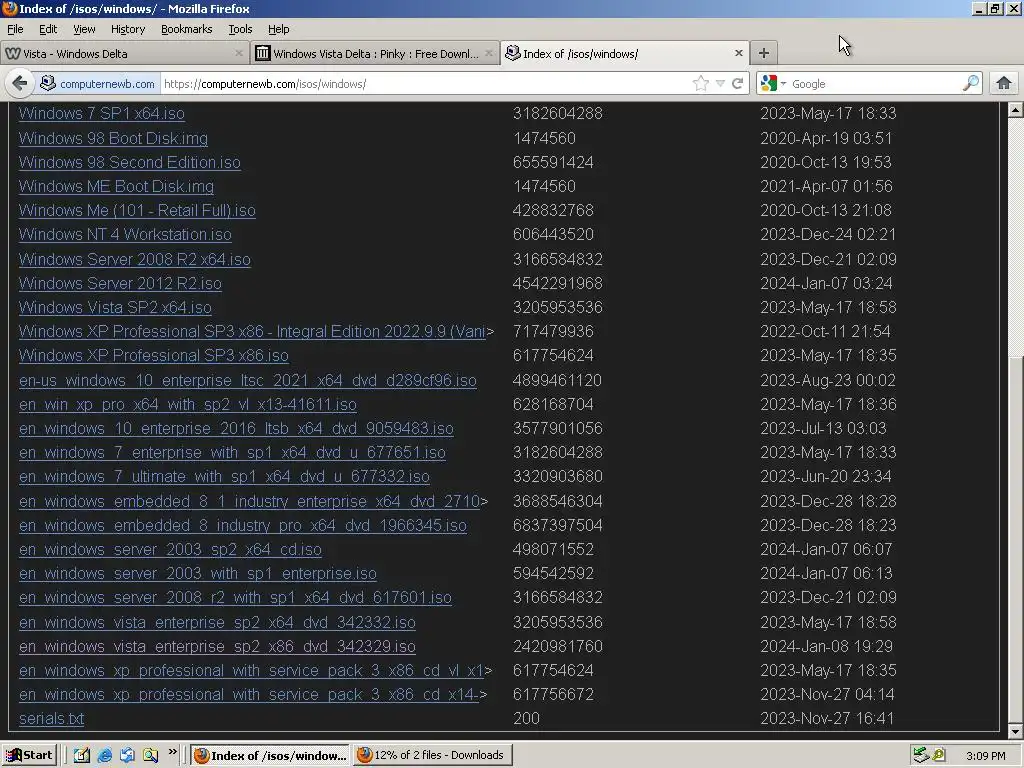The height and width of the screenshot is (768, 1024).
Task: Close the Vista - Windows Delta tab
Action: tap(239, 53)
